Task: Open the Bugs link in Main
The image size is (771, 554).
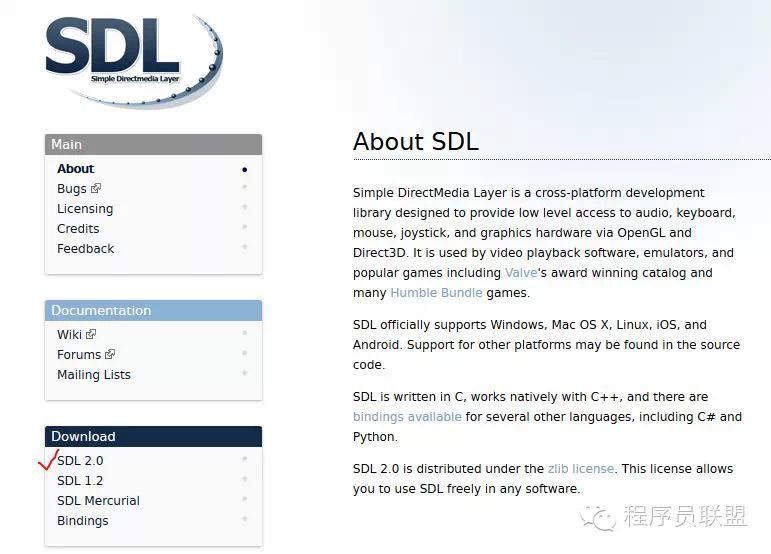Action: tap(72, 189)
